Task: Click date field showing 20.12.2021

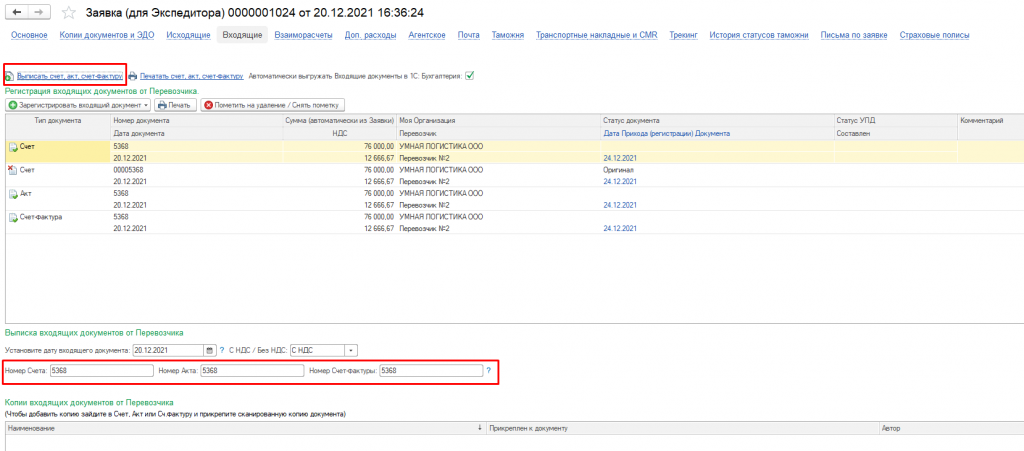Action: (169, 350)
